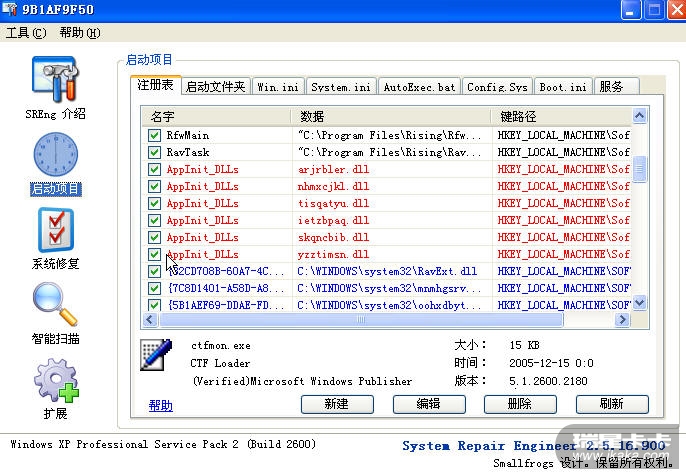Sort by the 名字 column header
This screenshot has width=686, height=474.
point(217,116)
